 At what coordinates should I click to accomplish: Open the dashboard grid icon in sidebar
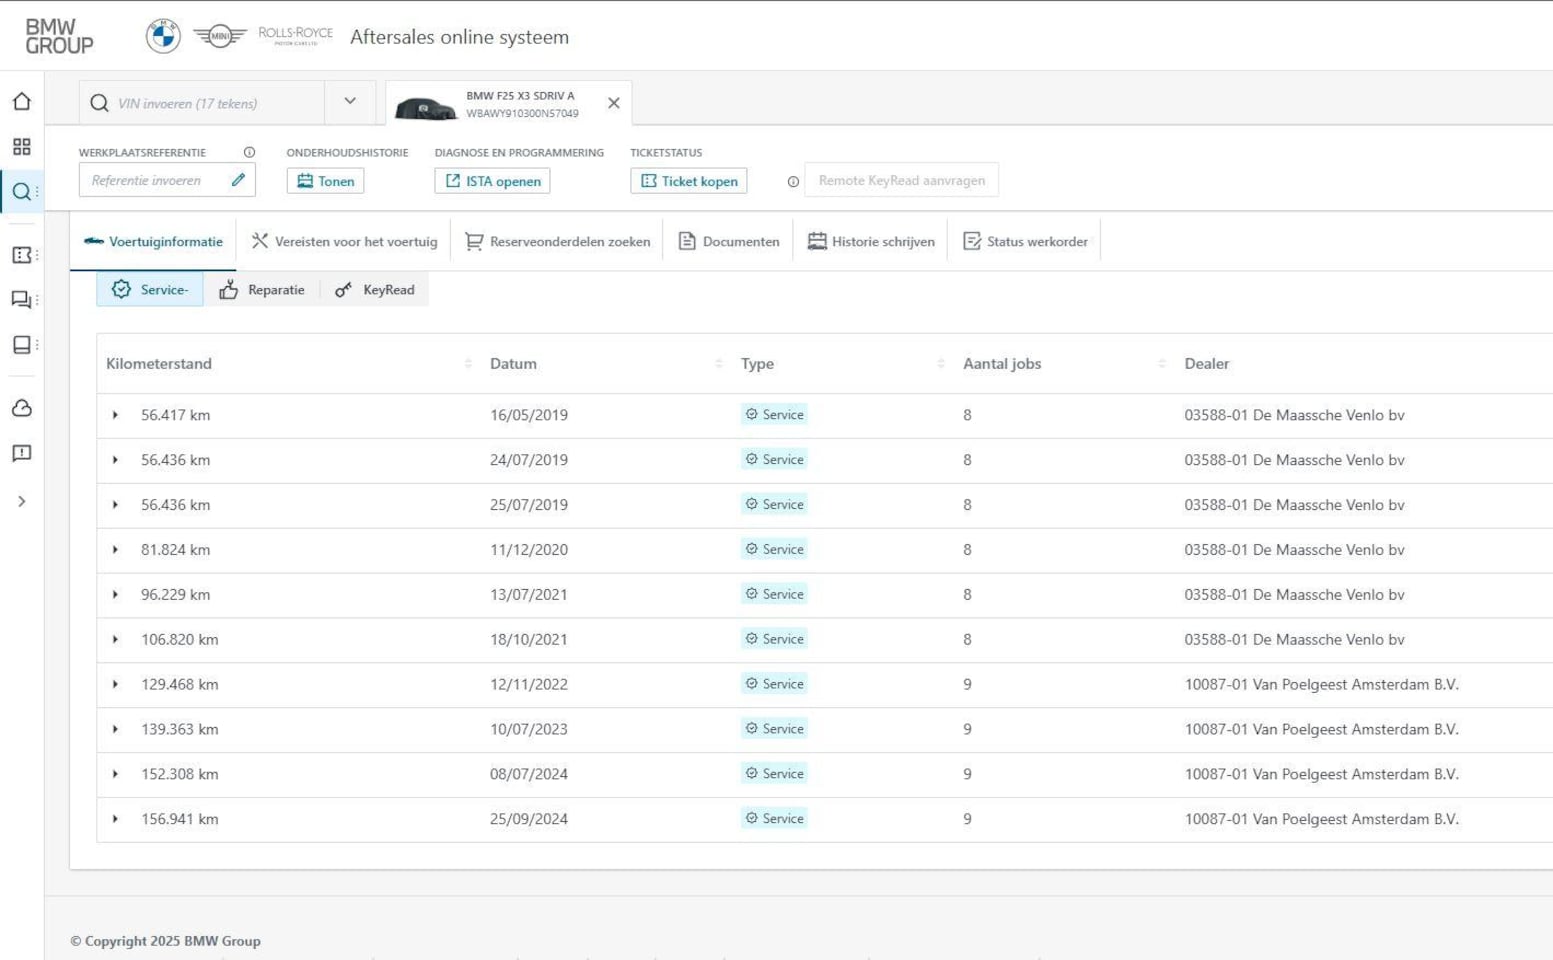coord(22,147)
